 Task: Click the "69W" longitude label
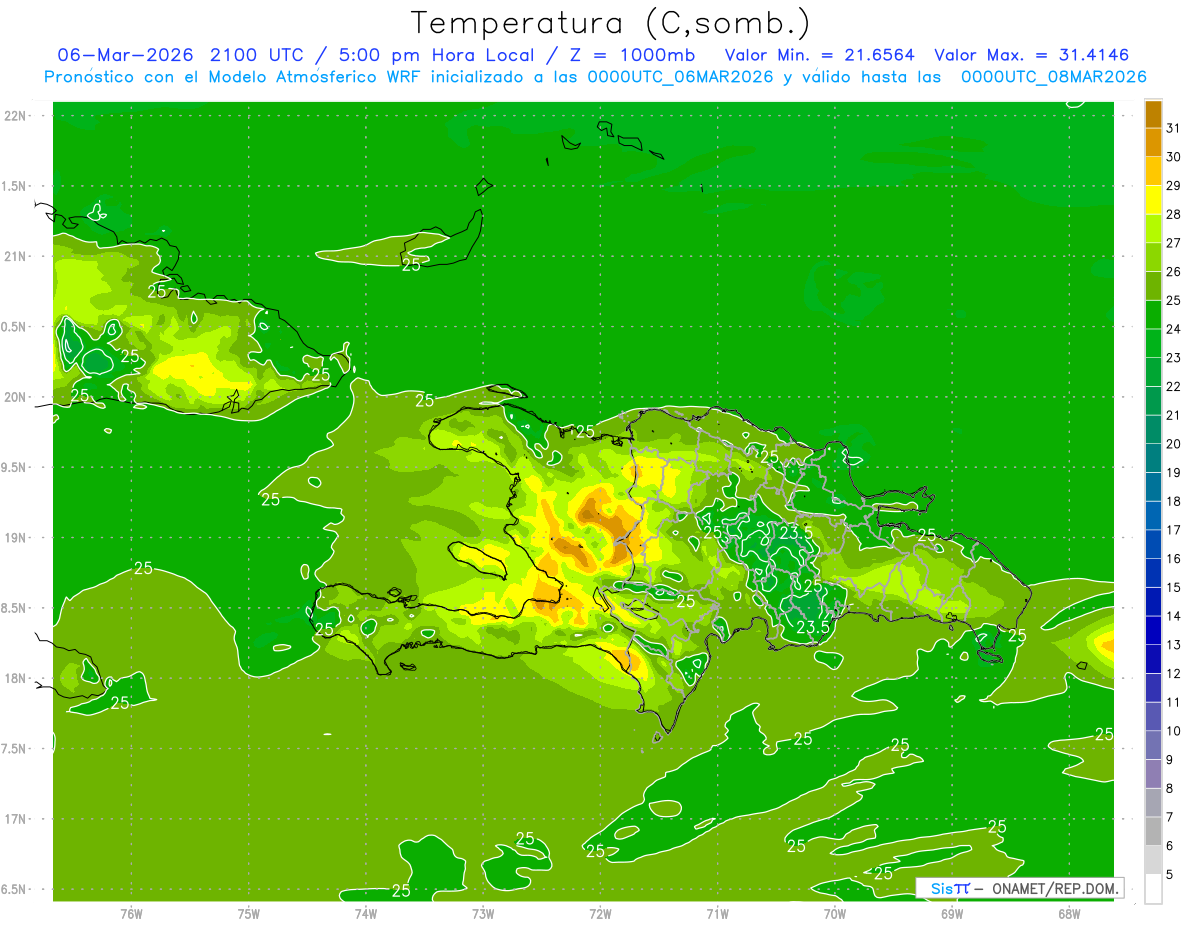[x=952, y=913]
